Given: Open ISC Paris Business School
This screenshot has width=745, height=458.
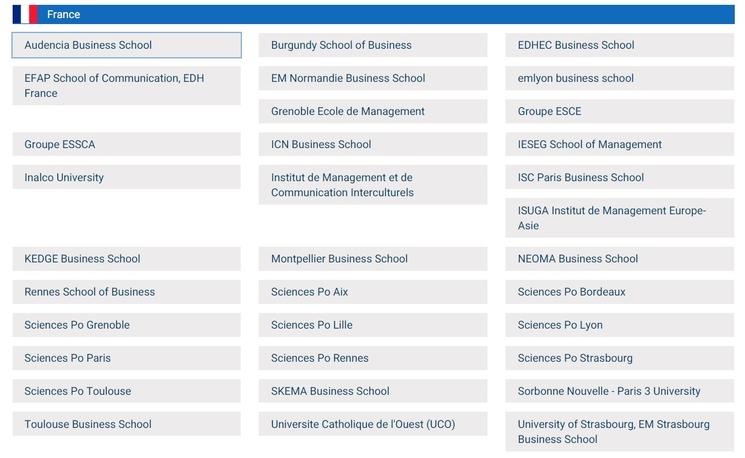Looking at the screenshot, I should (619, 177).
